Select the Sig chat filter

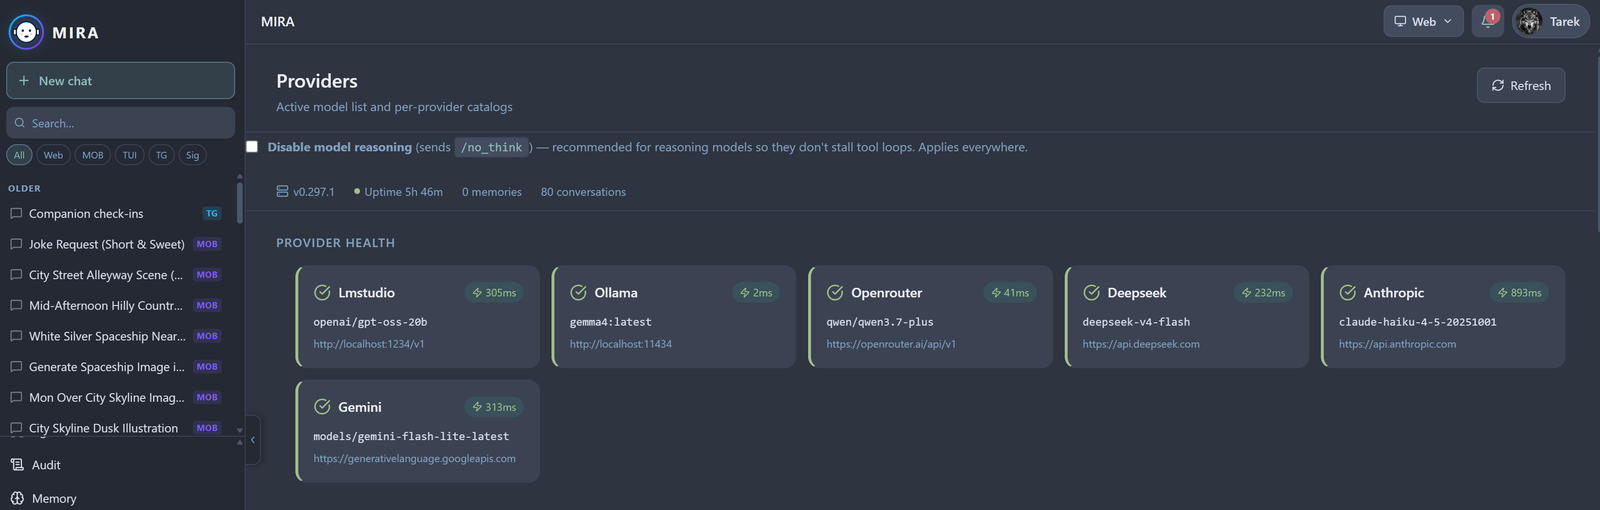pyautogui.click(x=192, y=155)
